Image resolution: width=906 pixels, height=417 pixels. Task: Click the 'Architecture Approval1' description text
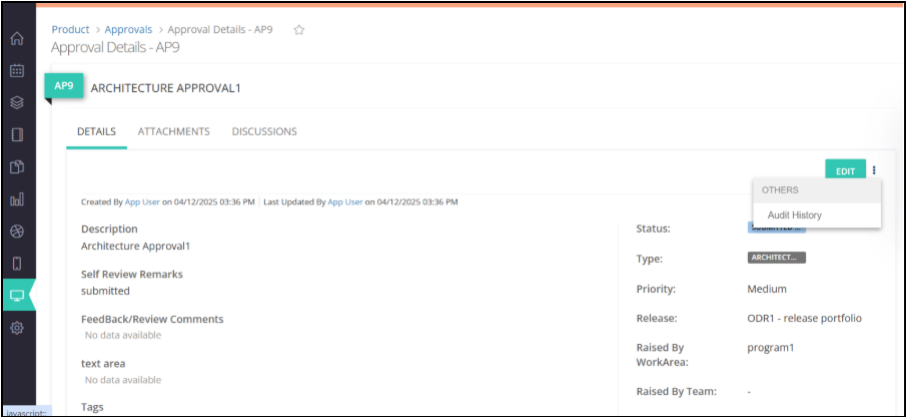pos(135,246)
